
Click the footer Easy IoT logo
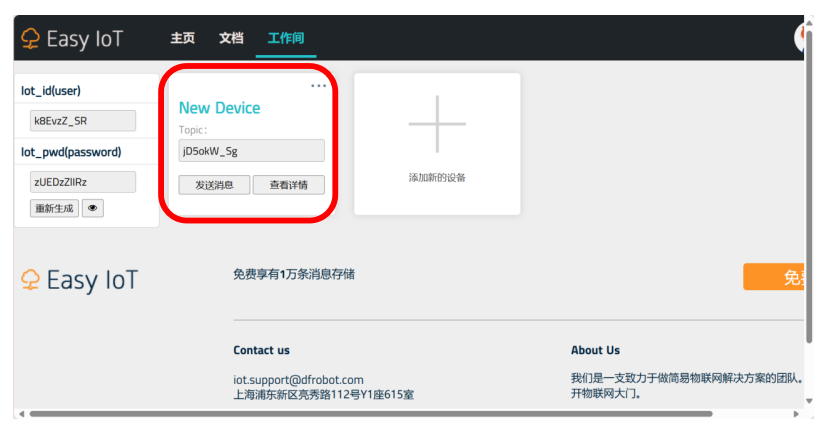click(79, 280)
